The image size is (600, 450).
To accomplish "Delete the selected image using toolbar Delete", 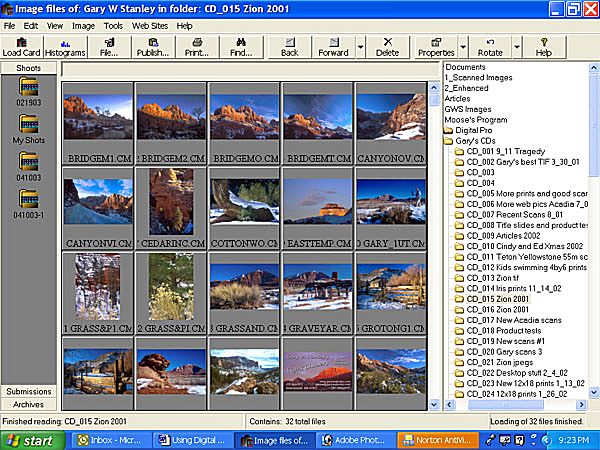I will 387,46.
